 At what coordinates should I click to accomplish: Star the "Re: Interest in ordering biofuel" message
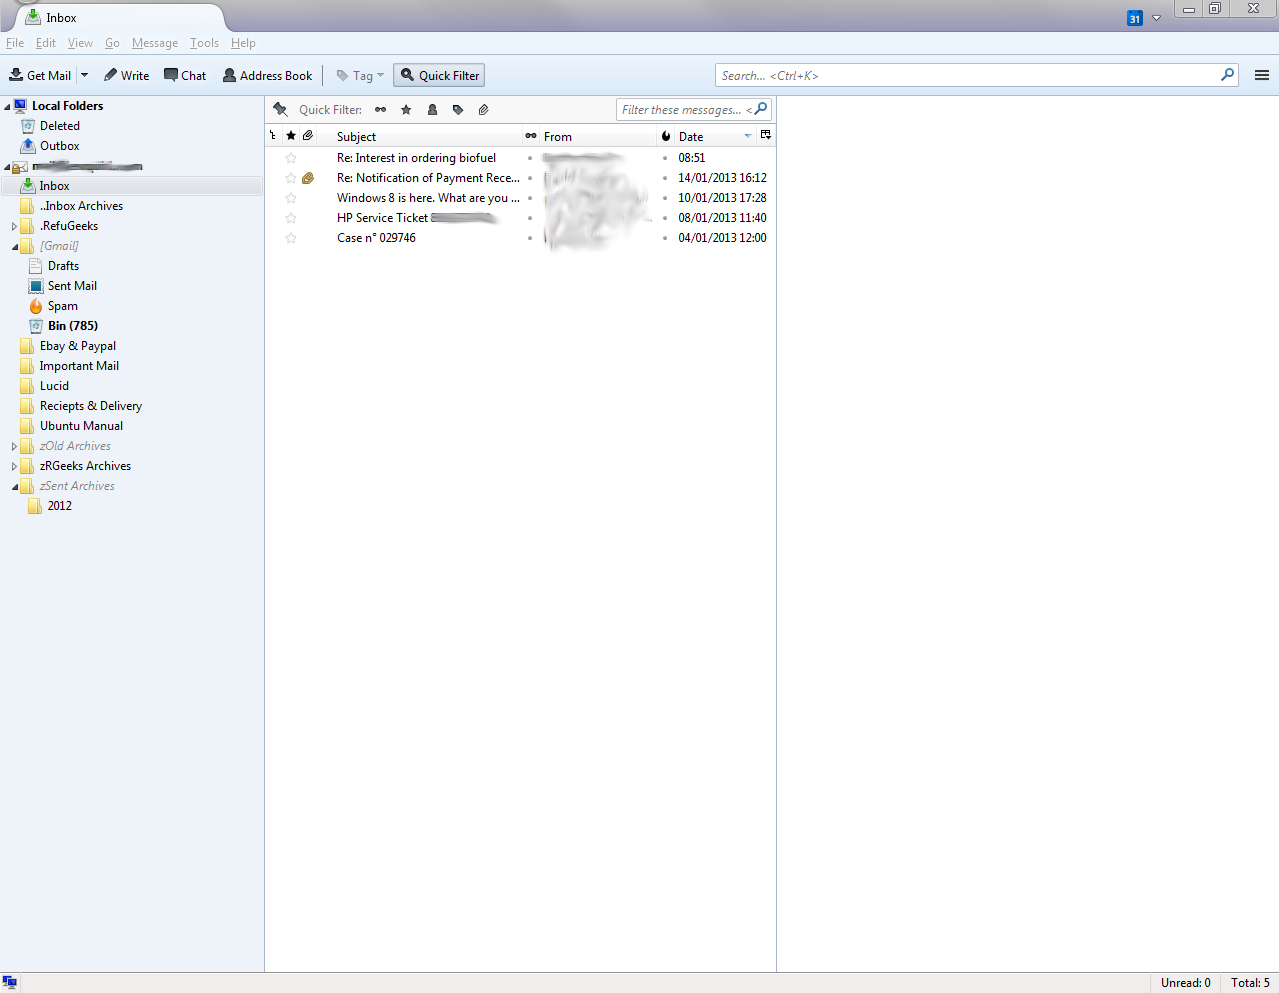pos(291,158)
